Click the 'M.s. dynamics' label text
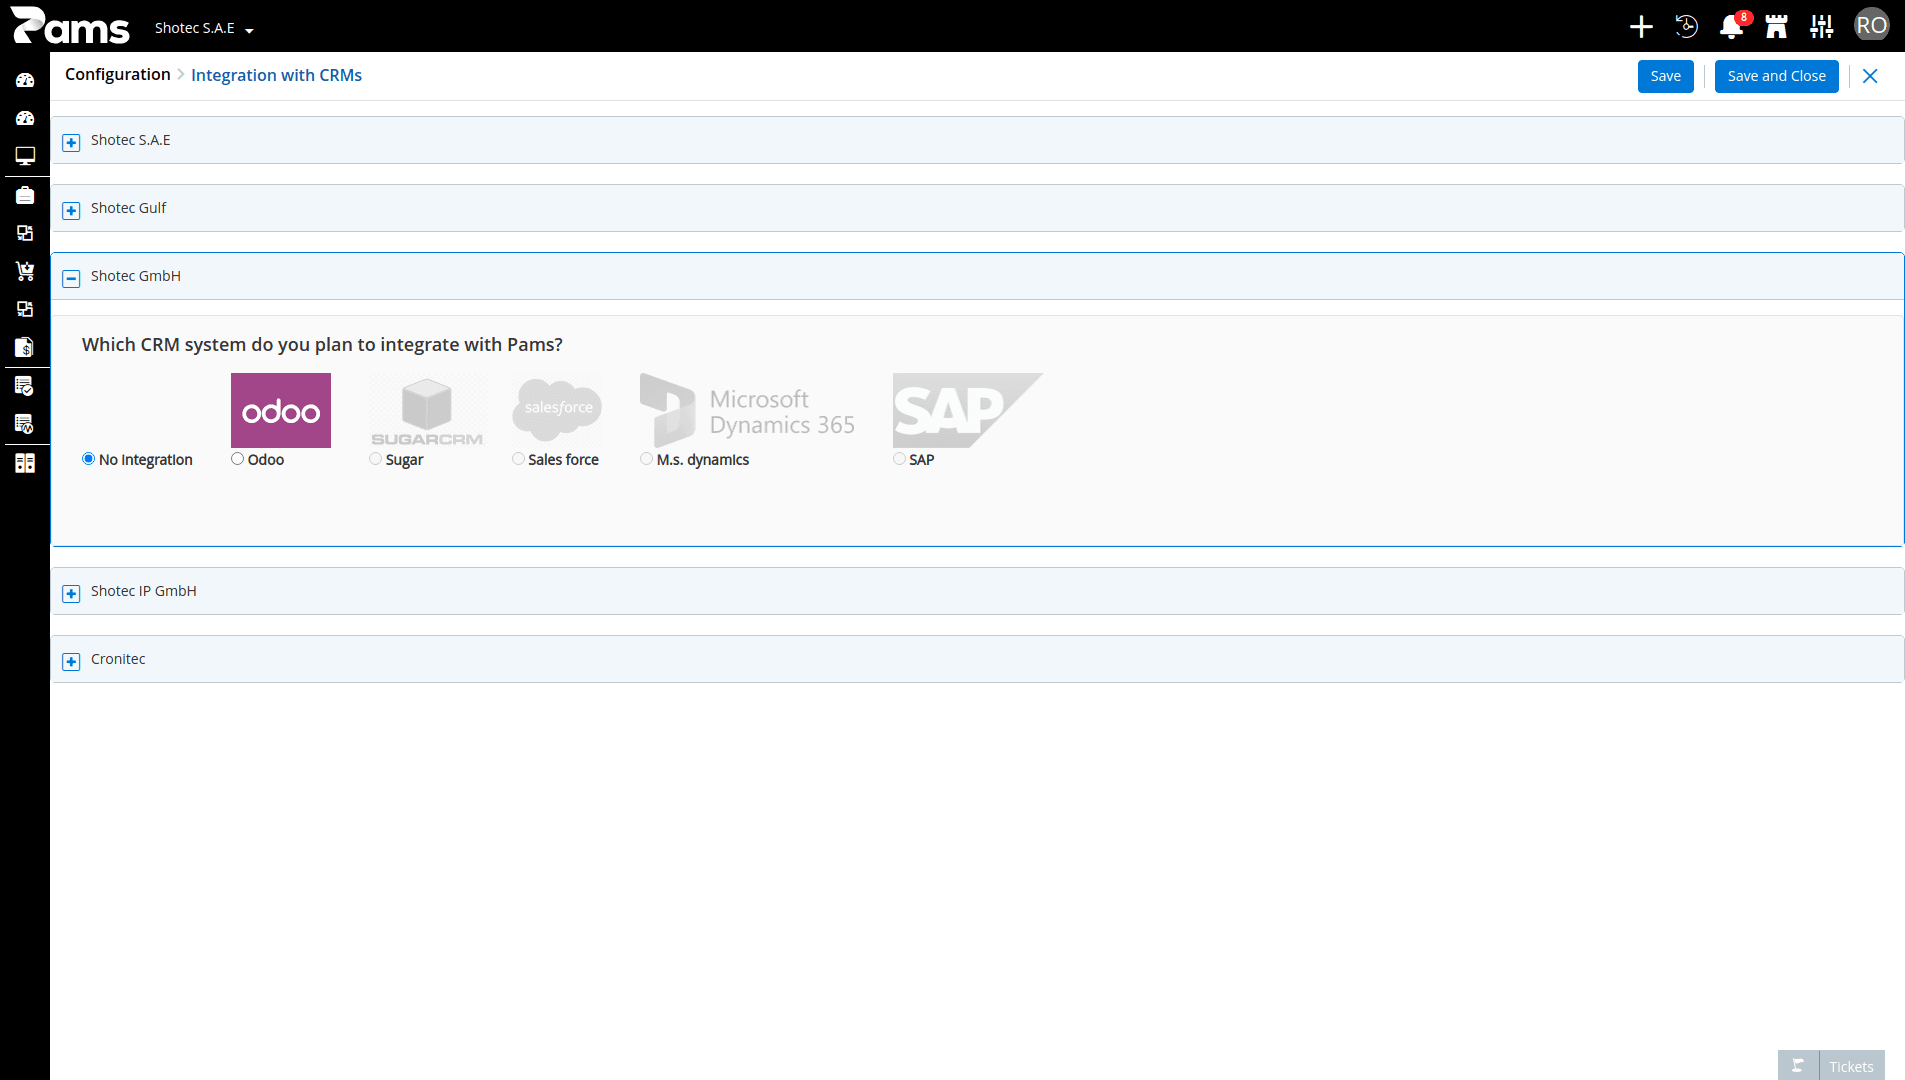The image size is (1905, 1080). pyautogui.click(x=703, y=460)
